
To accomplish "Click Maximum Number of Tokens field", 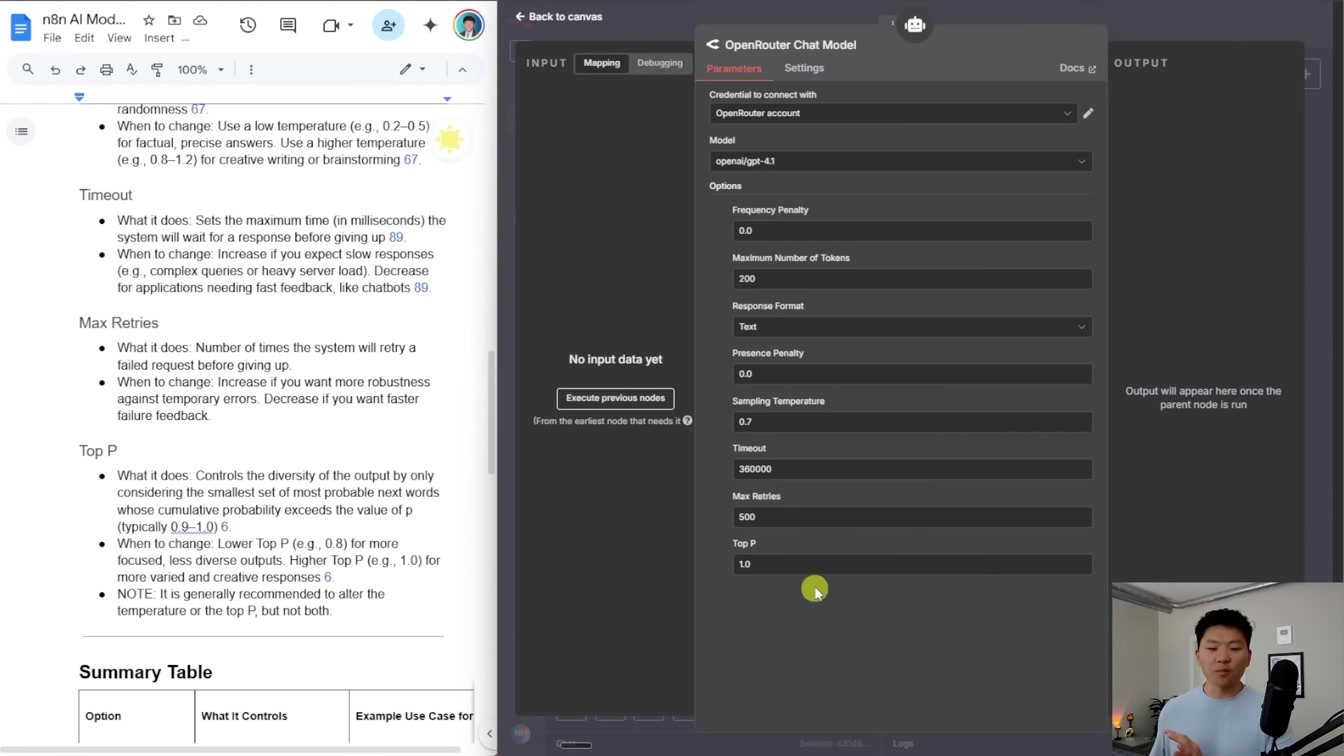I will 912,279.
